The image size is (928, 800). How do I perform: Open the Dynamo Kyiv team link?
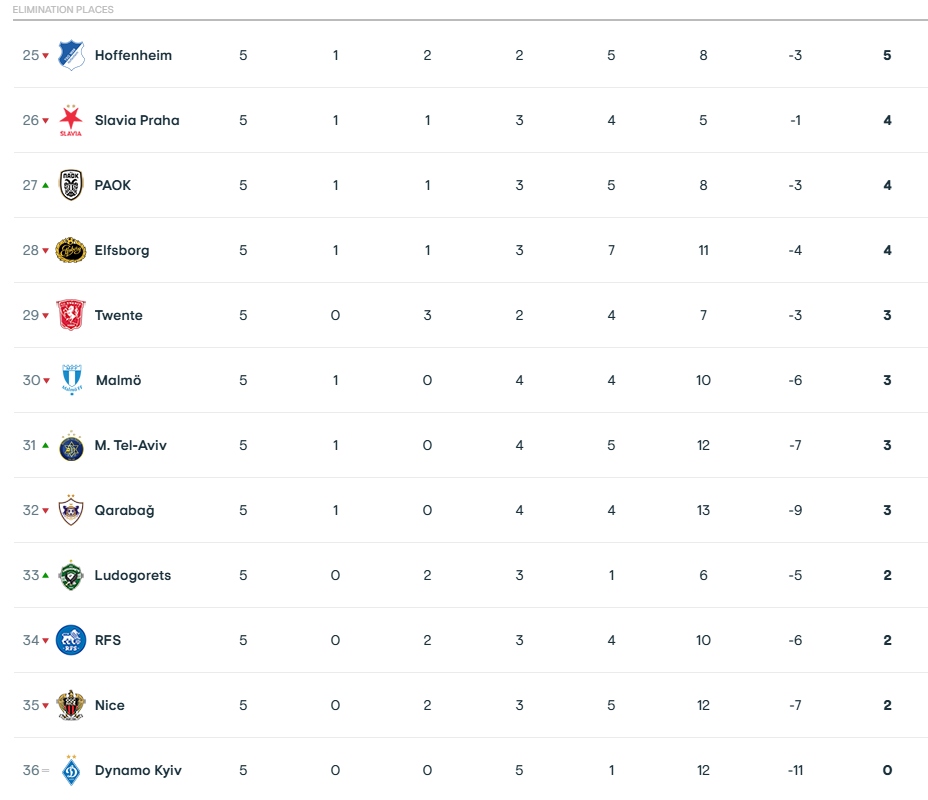[x=138, y=770]
